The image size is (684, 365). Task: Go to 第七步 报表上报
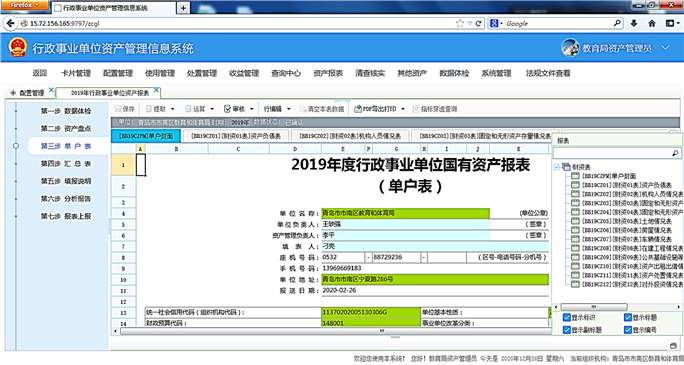(66, 216)
